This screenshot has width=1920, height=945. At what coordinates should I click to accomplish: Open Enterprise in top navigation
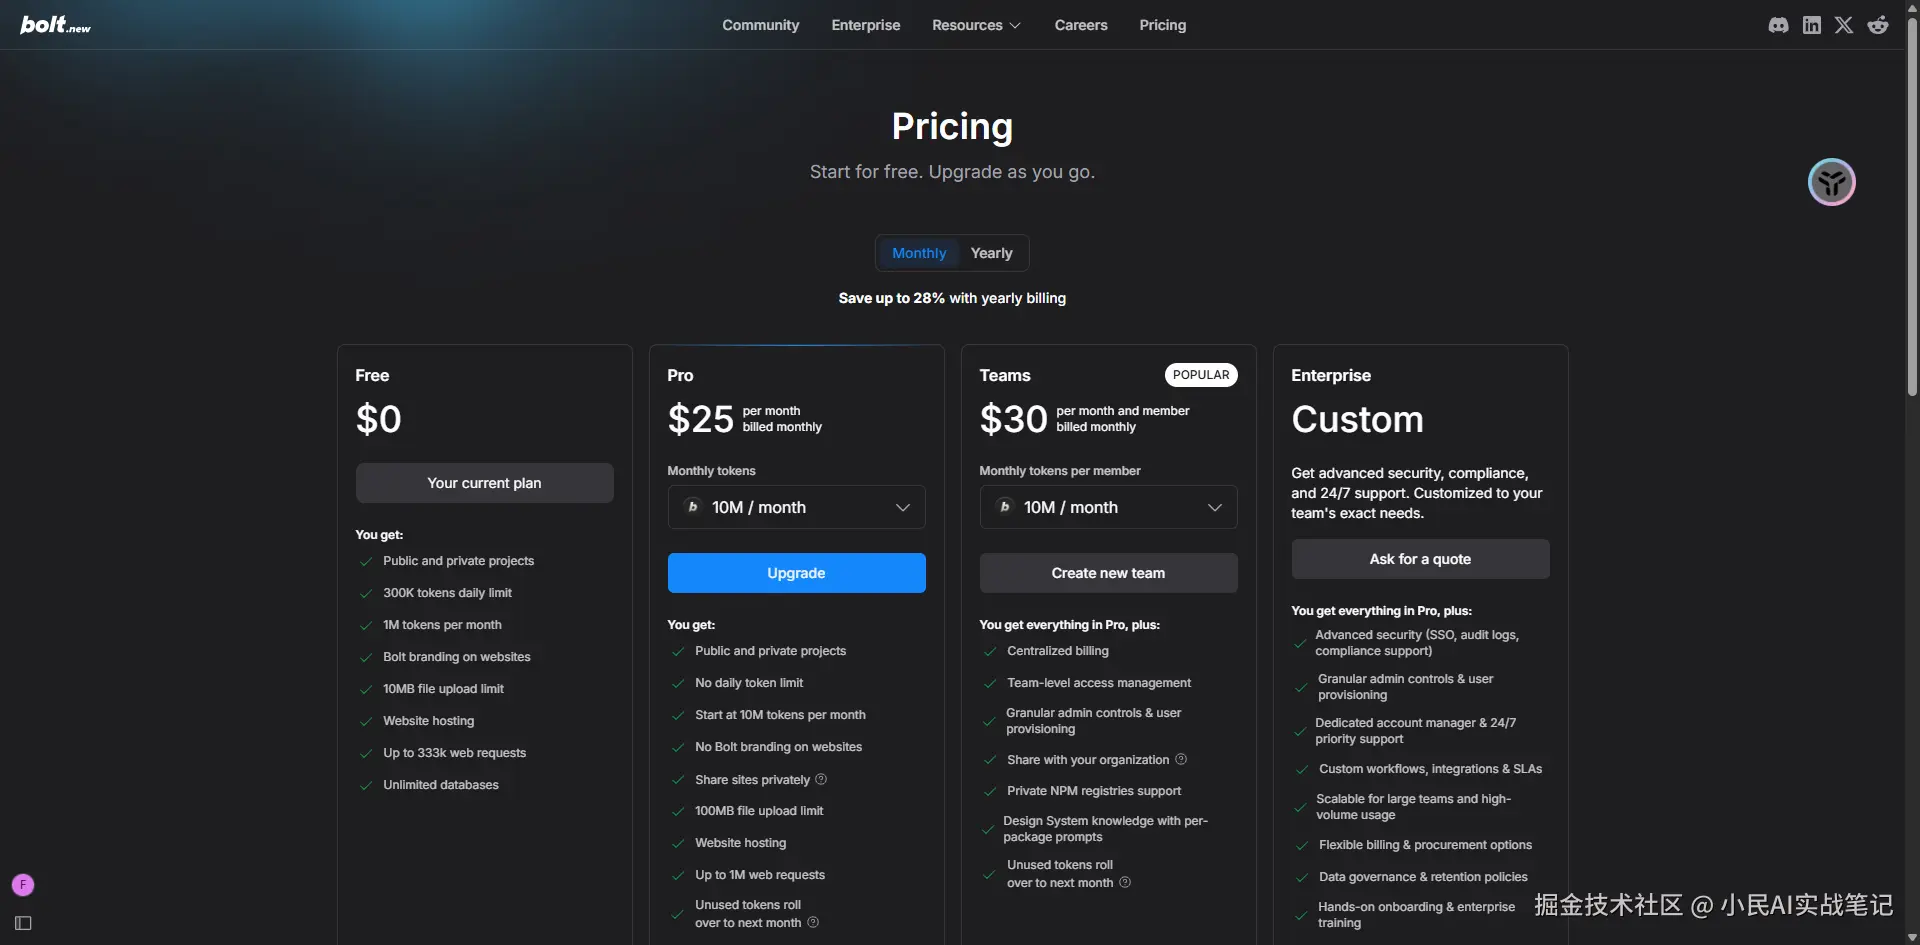865,25
